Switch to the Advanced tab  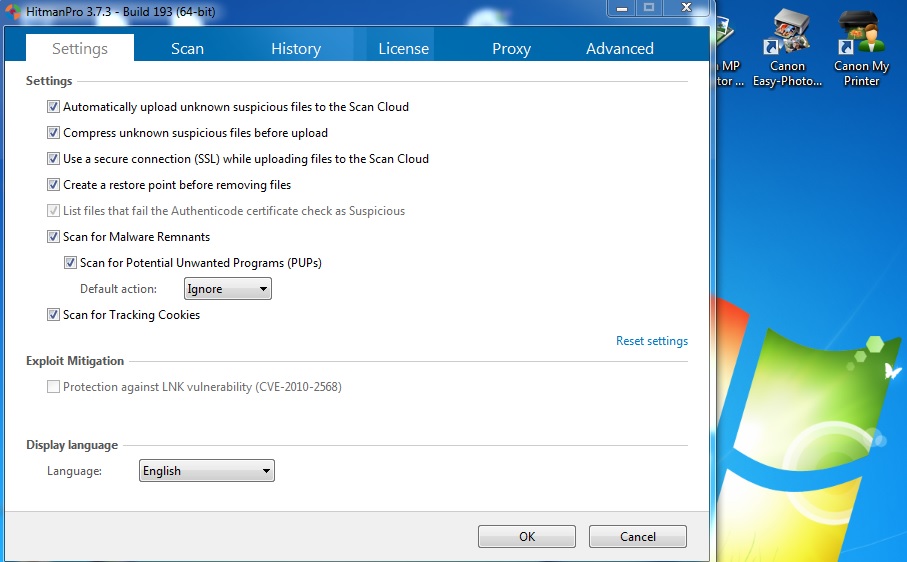pos(620,49)
